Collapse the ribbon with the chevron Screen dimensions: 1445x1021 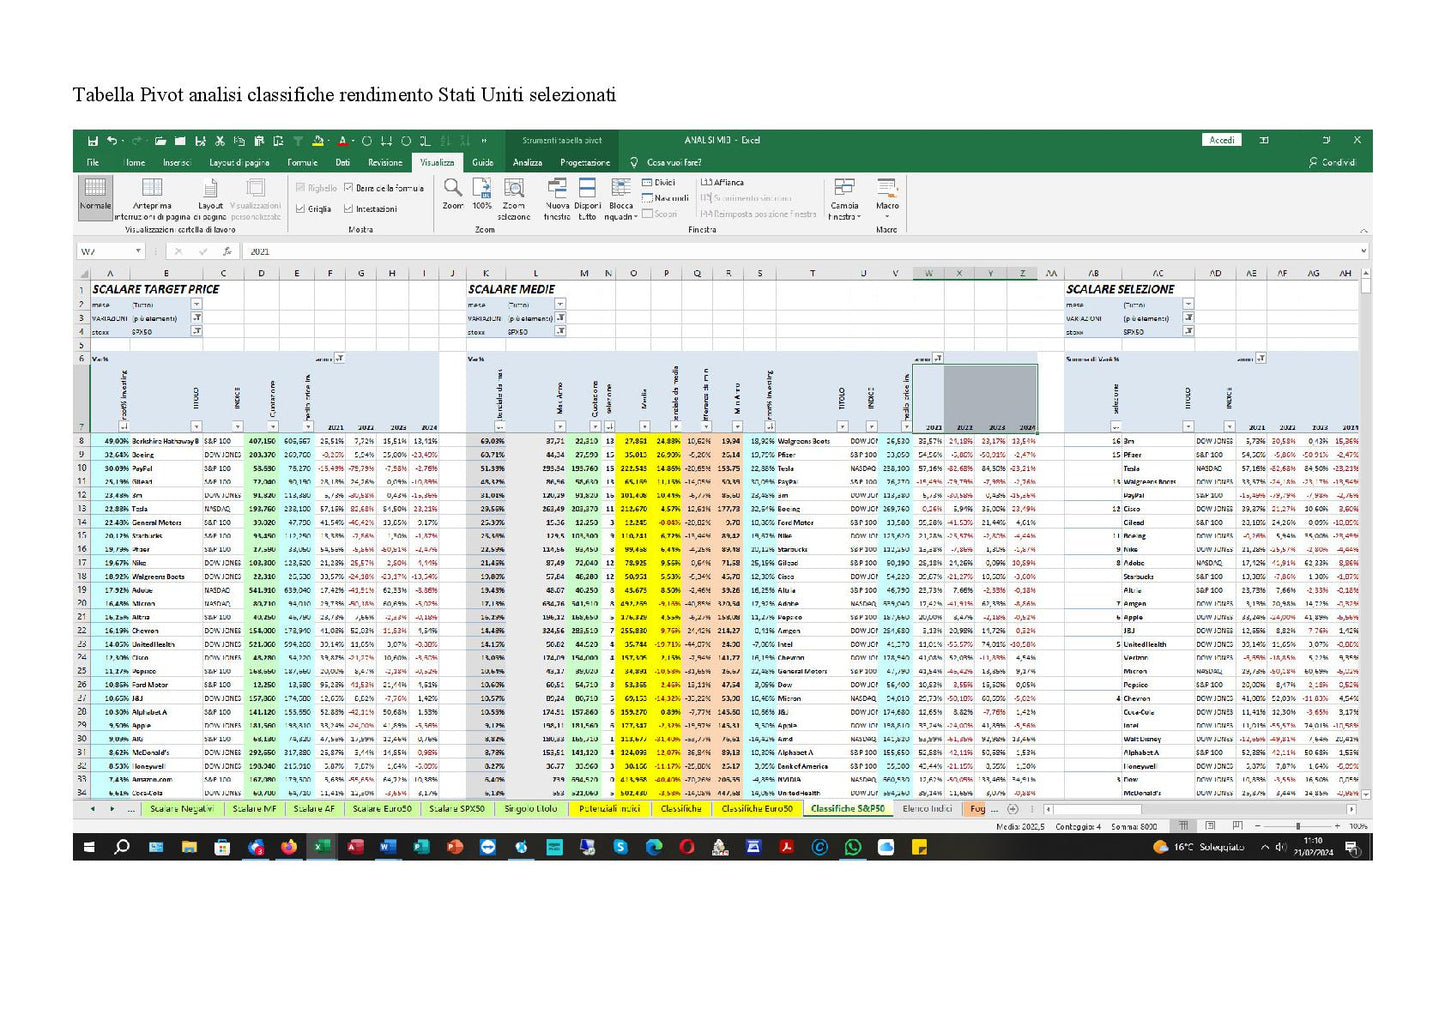(x=1363, y=231)
